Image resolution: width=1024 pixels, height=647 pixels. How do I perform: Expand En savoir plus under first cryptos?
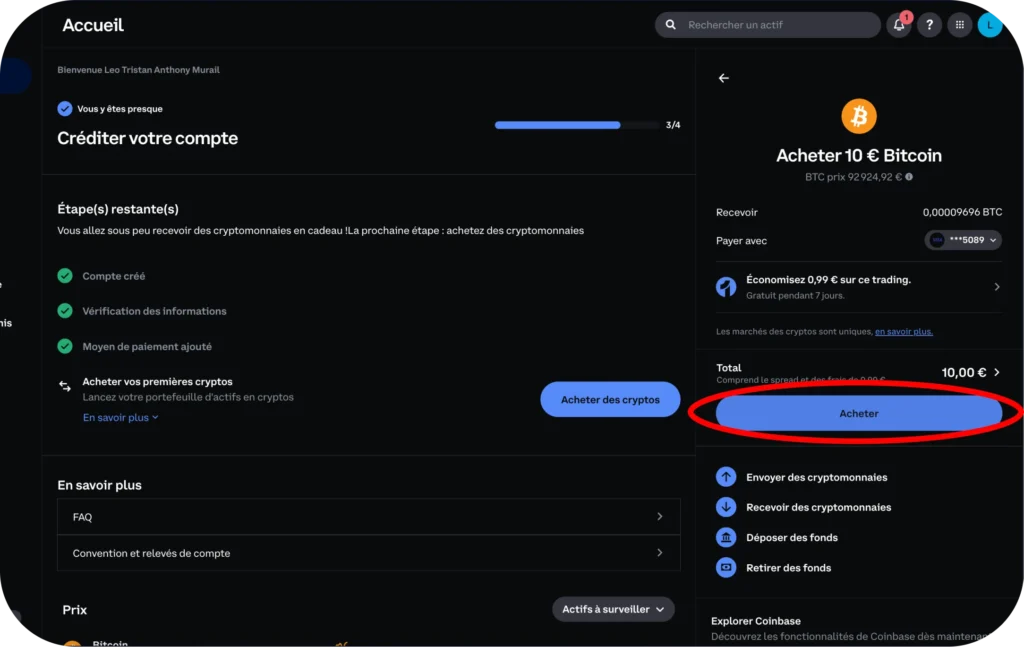coord(121,417)
